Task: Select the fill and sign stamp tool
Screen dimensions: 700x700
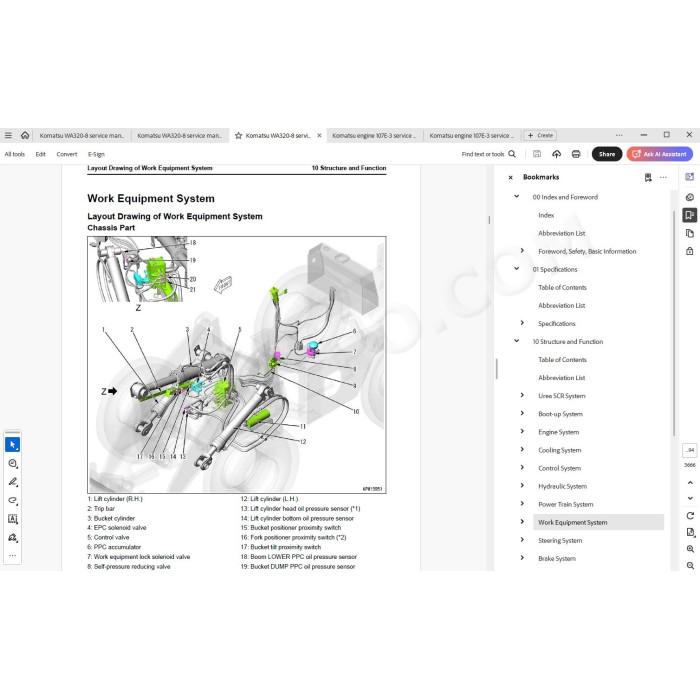Action: pos(12,537)
